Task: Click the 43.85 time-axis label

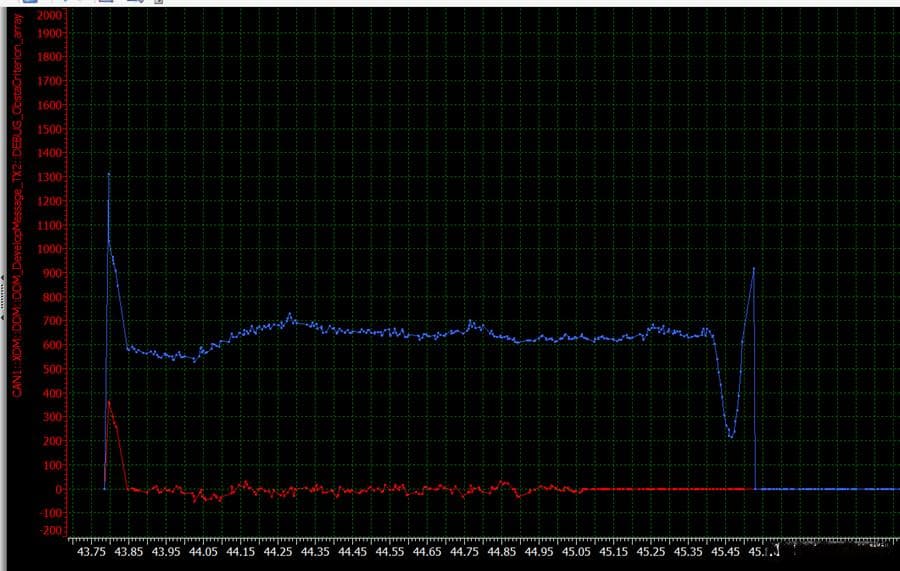Action: coord(129,552)
